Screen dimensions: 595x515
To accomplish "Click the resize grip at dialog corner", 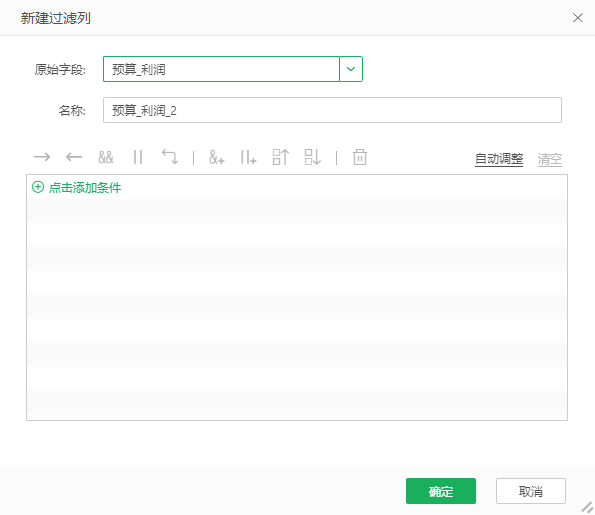I will coord(587,507).
